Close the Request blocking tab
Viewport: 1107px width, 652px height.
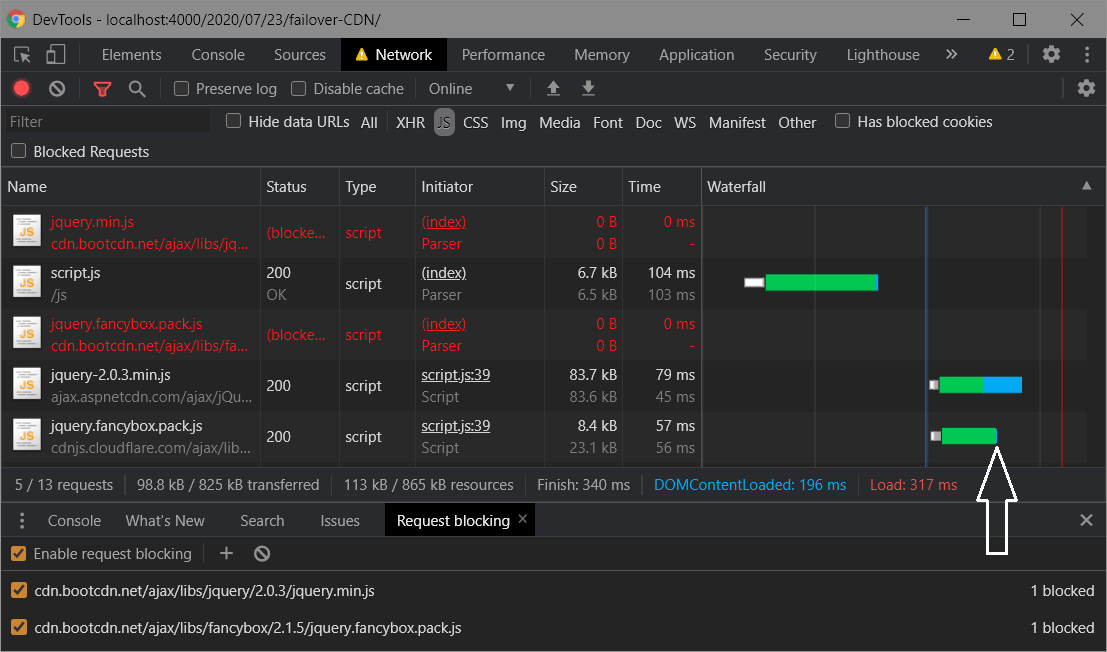pos(522,519)
